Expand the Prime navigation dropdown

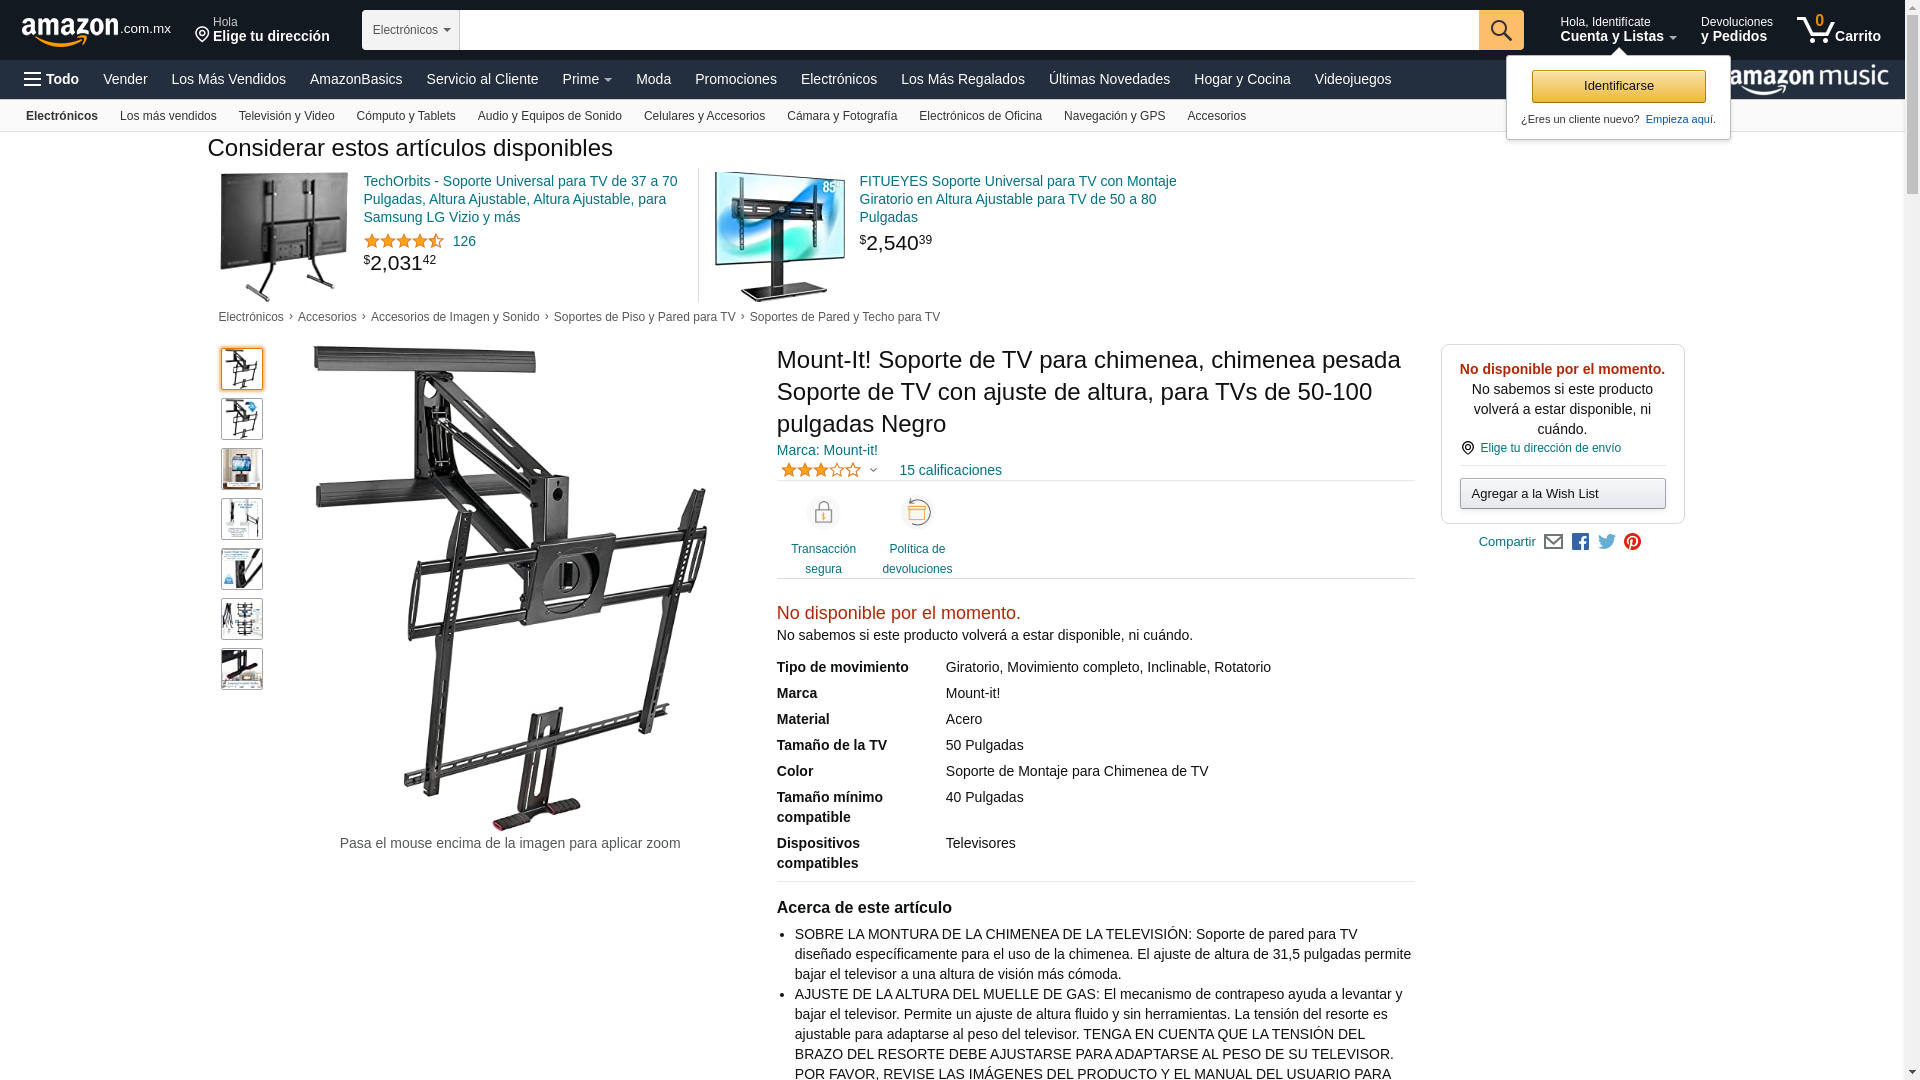(587, 79)
